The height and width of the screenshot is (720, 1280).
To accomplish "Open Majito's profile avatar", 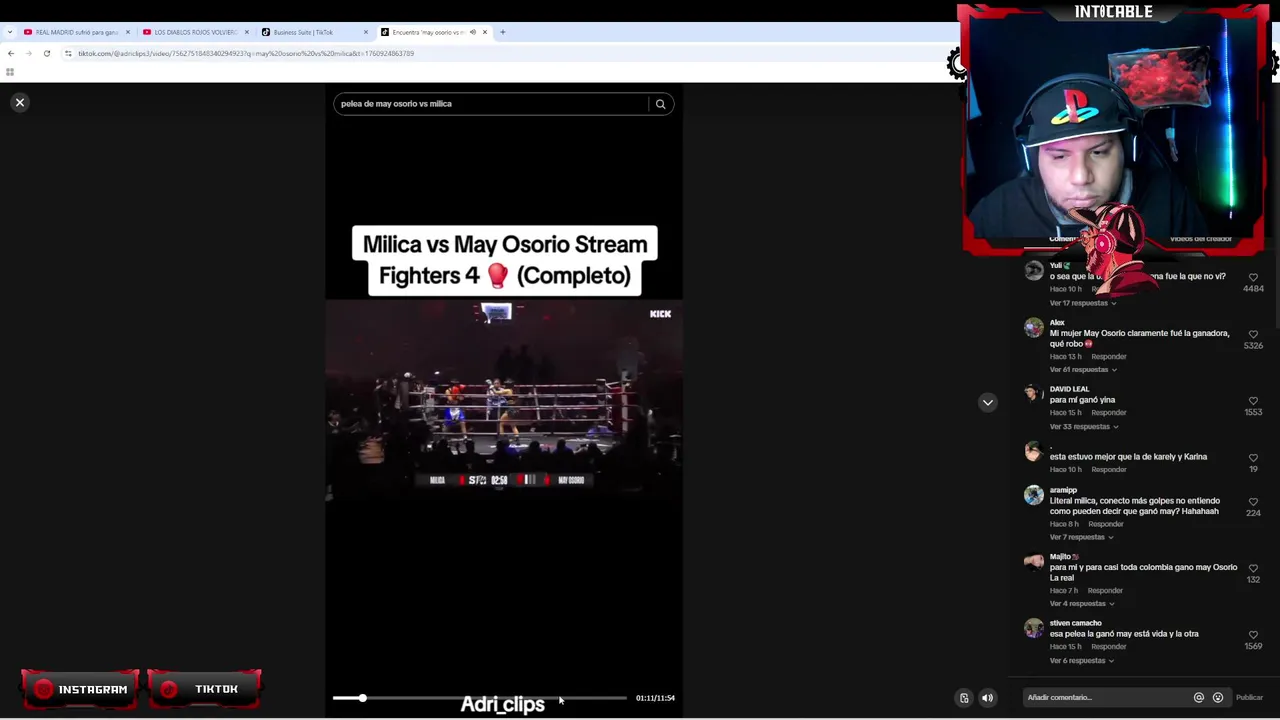I will [1033, 562].
